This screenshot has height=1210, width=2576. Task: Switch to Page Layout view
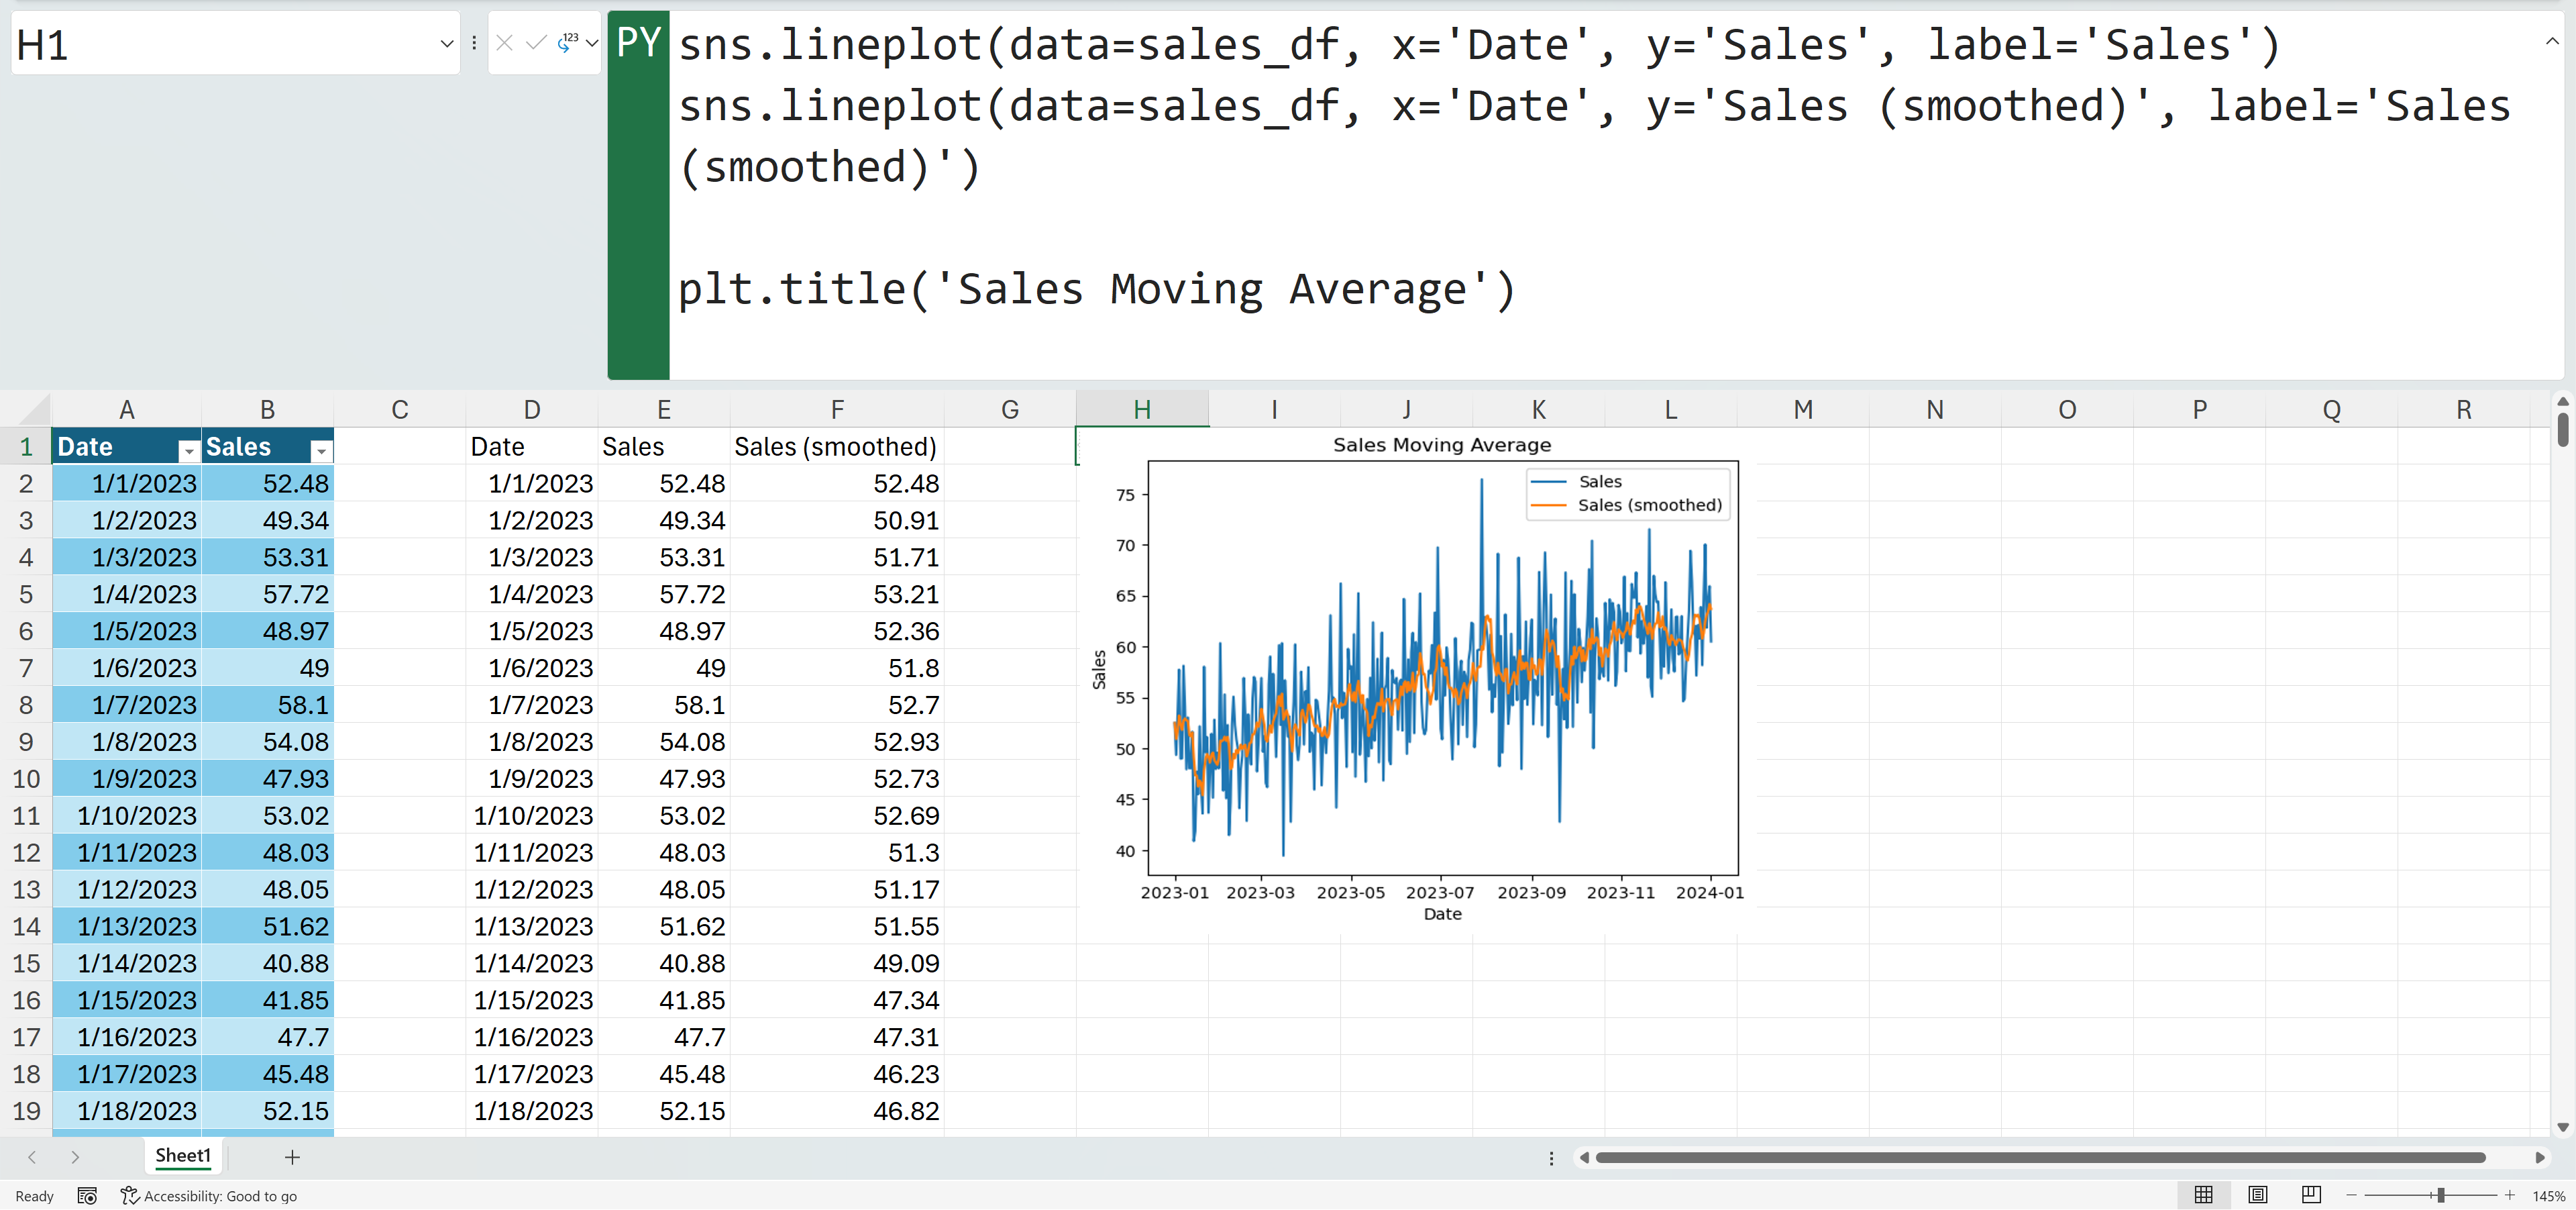2257,1195
